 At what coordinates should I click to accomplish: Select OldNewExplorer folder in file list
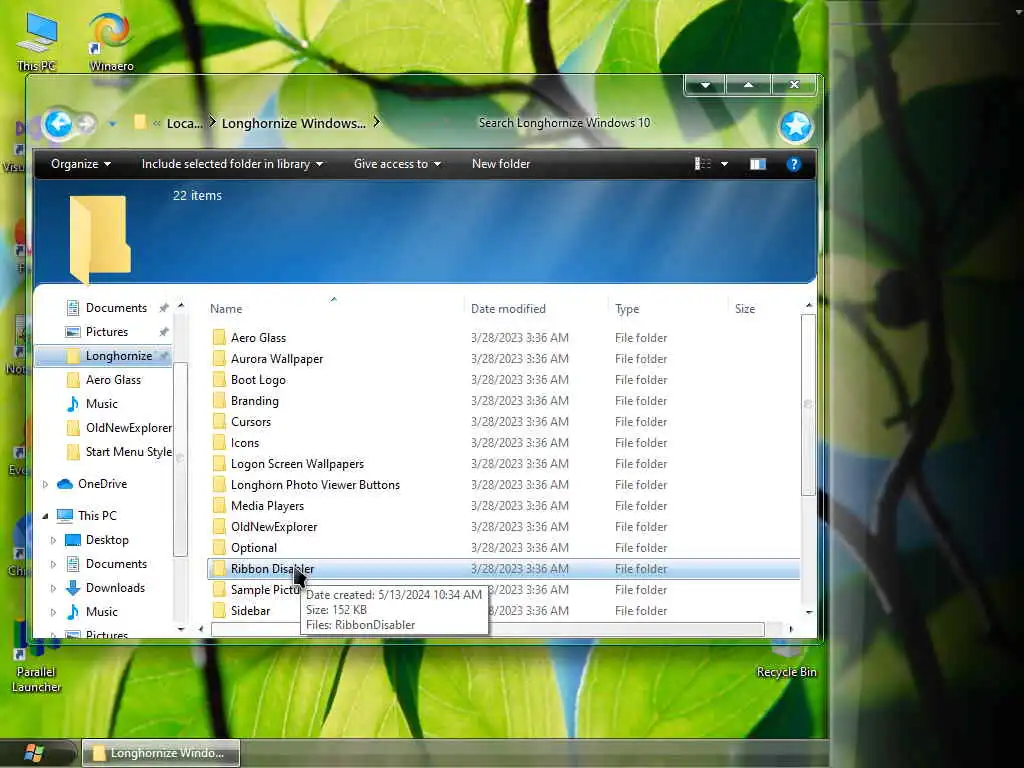274,526
